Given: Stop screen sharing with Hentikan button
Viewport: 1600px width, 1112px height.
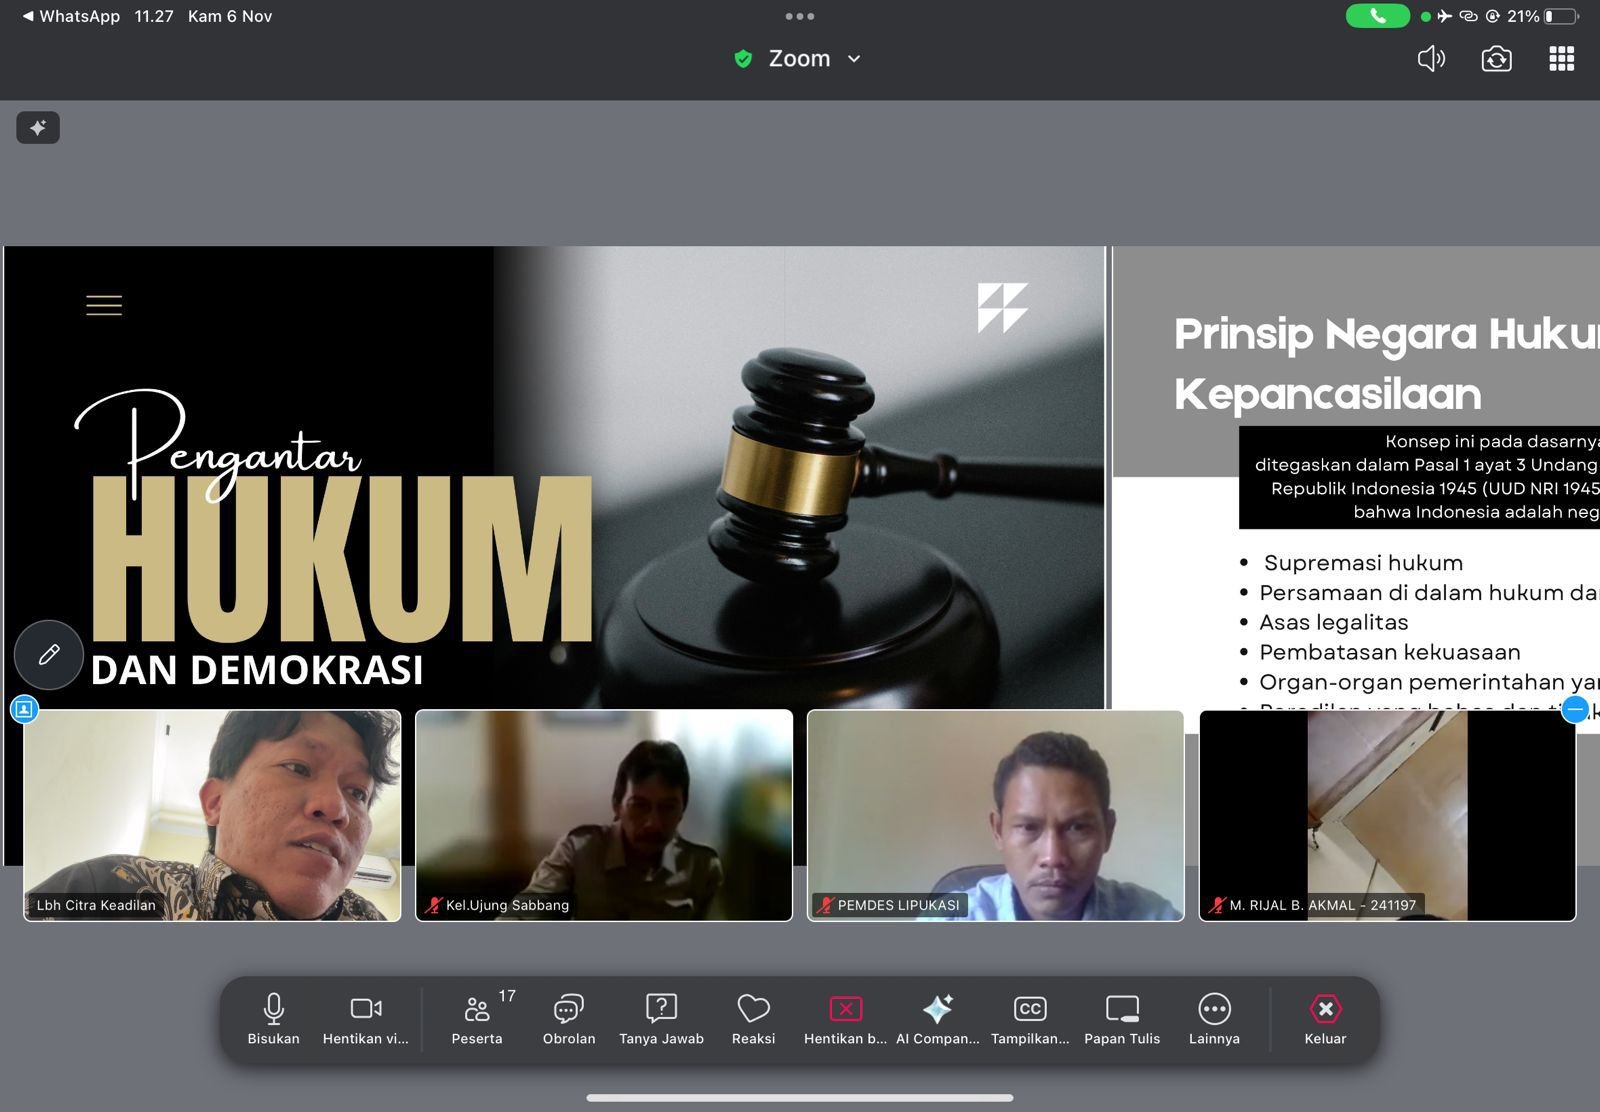Looking at the screenshot, I should [845, 1018].
